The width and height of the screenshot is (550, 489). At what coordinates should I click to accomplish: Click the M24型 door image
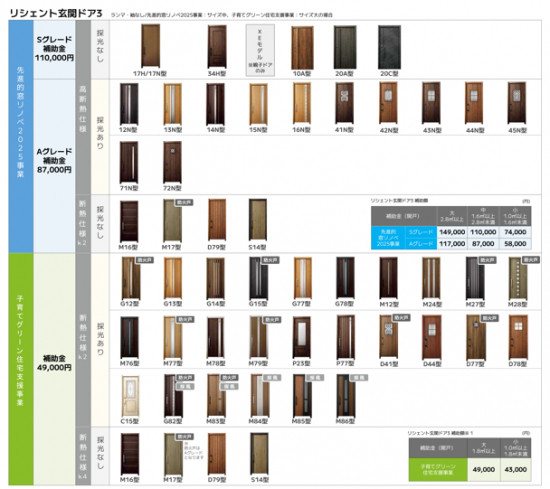(x=431, y=278)
